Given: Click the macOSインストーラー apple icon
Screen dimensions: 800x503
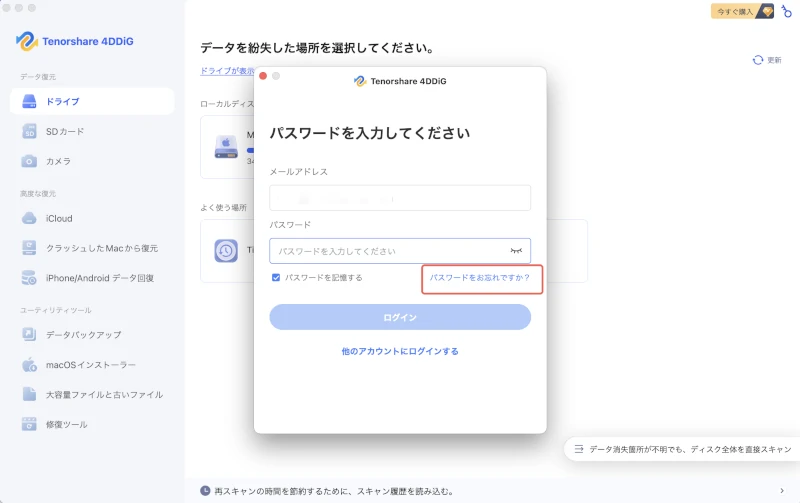Looking at the screenshot, I should click(x=29, y=364).
